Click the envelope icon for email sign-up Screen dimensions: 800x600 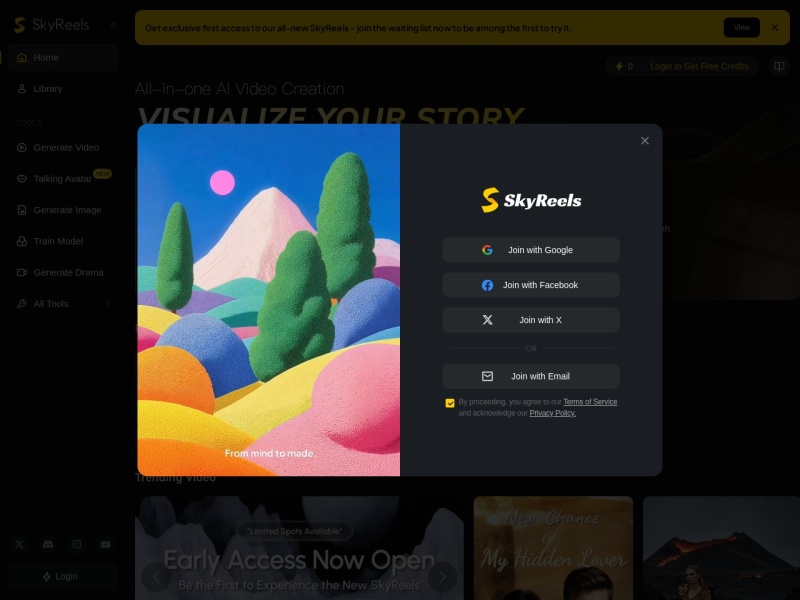click(487, 376)
